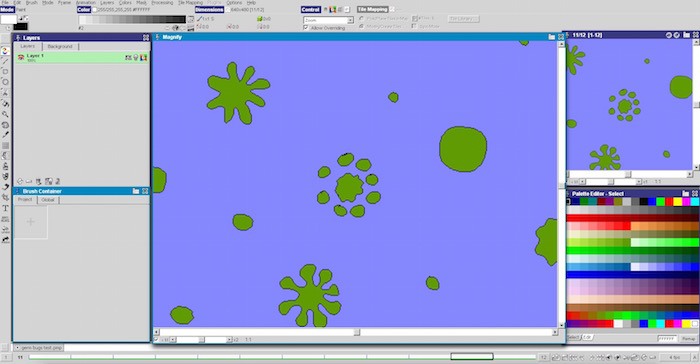This screenshot has width=700, height=364.
Task: Open the Edit tab in Palette Editor
Action: click(587, 338)
